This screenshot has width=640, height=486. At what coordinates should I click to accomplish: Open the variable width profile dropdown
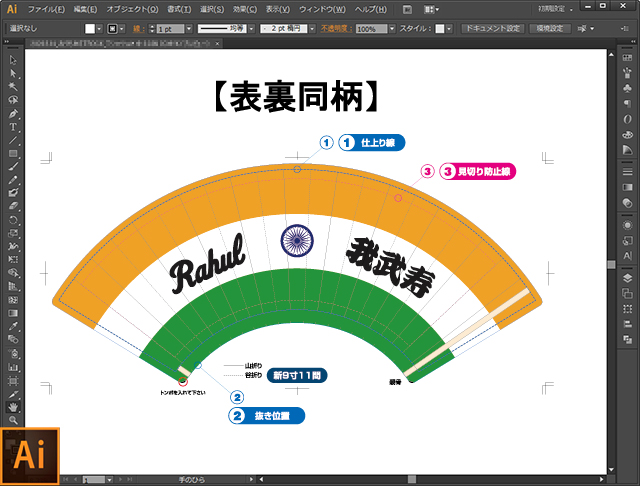point(252,29)
